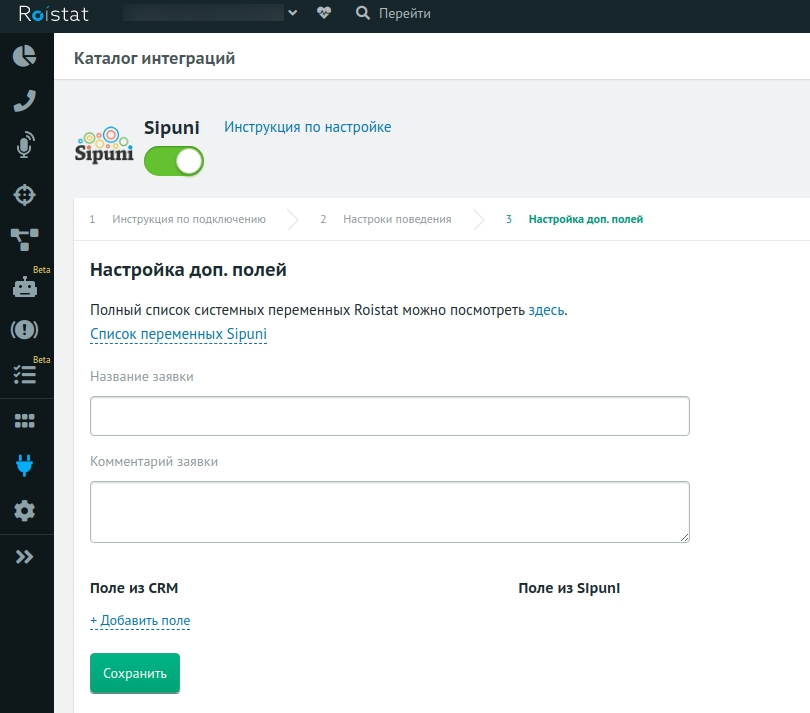Click the green Сохранить button
Image resolution: width=810 pixels, height=713 pixels.
135,673
